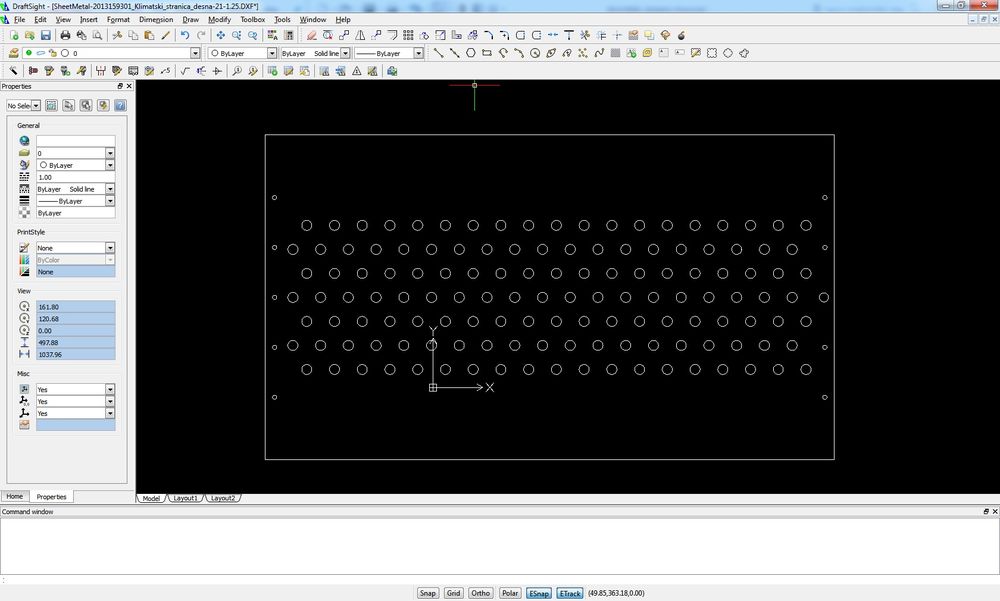Open the layer dropdown in the toolbar

pos(195,53)
